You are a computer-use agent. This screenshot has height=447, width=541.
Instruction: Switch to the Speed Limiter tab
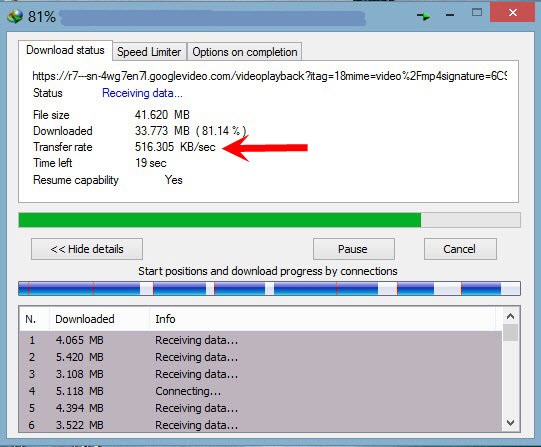pos(149,52)
